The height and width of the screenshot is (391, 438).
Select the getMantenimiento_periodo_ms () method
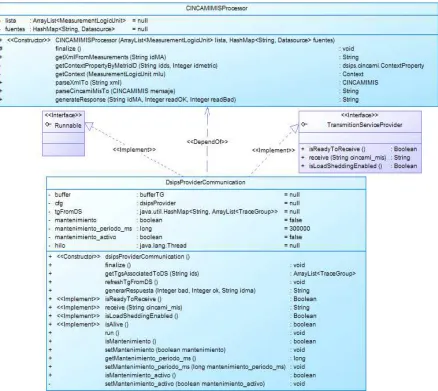click(150, 358)
